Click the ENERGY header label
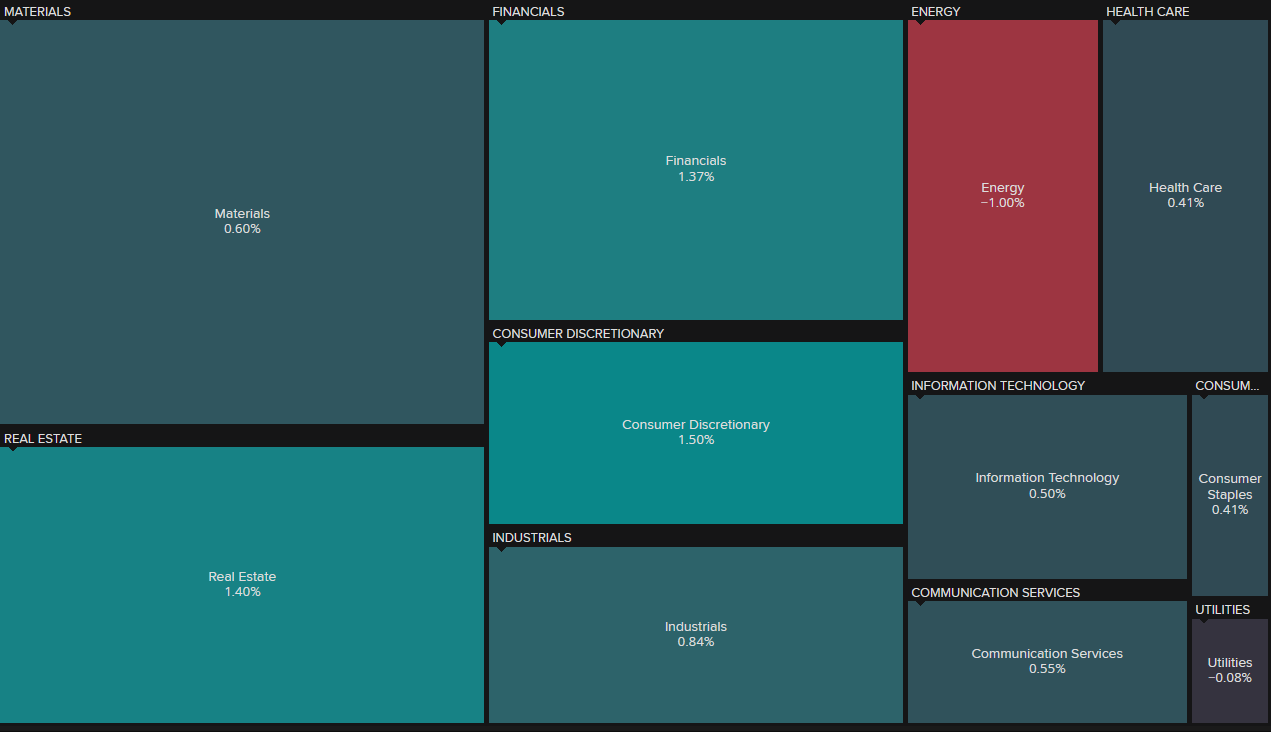Screen dimensions: 1271x732 point(935,11)
